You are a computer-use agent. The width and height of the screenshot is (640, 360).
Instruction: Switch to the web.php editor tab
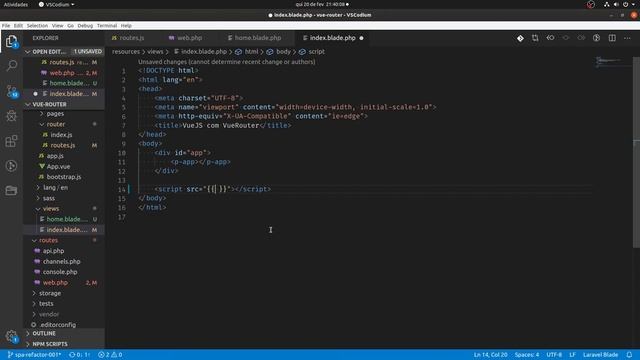point(189,38)
